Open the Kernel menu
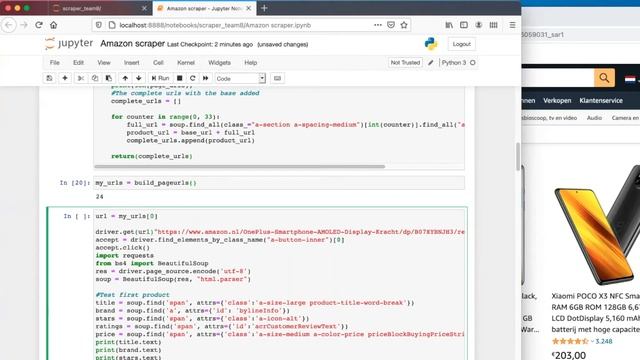The height and width of the screenshot is (360, 640). (186, 62)
